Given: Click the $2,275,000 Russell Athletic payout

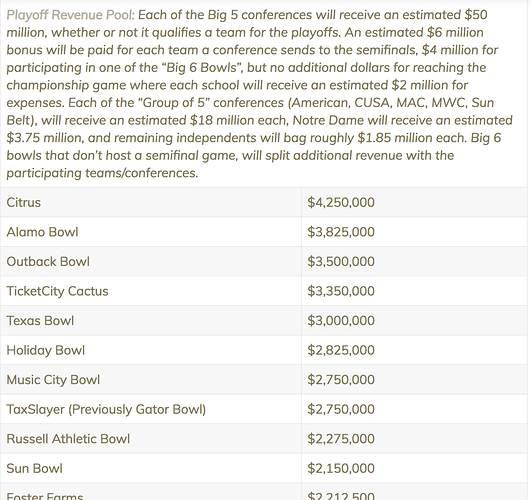Looking at the screenshot, I should (x=341, y=439).
